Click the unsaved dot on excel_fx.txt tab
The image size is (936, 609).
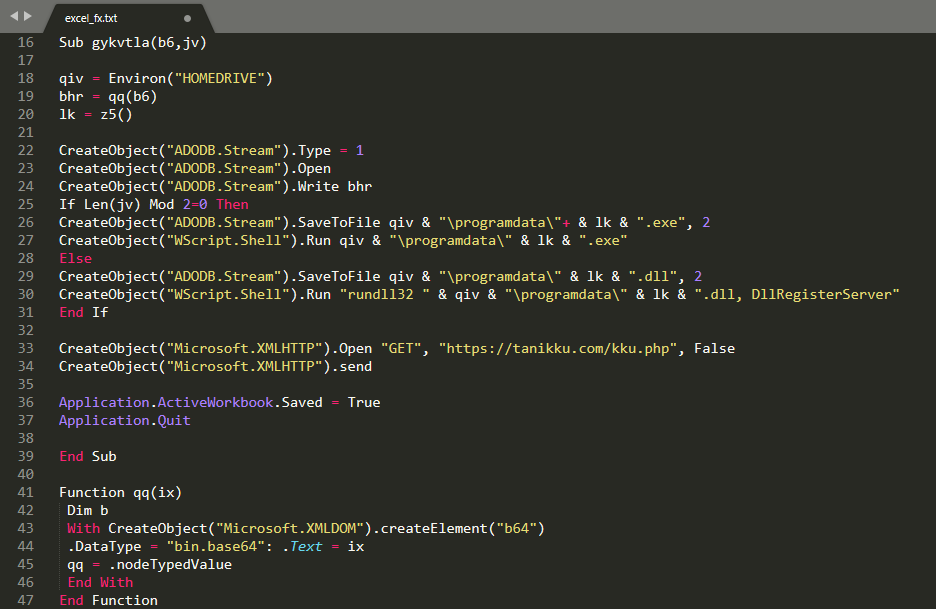point(187,19)
